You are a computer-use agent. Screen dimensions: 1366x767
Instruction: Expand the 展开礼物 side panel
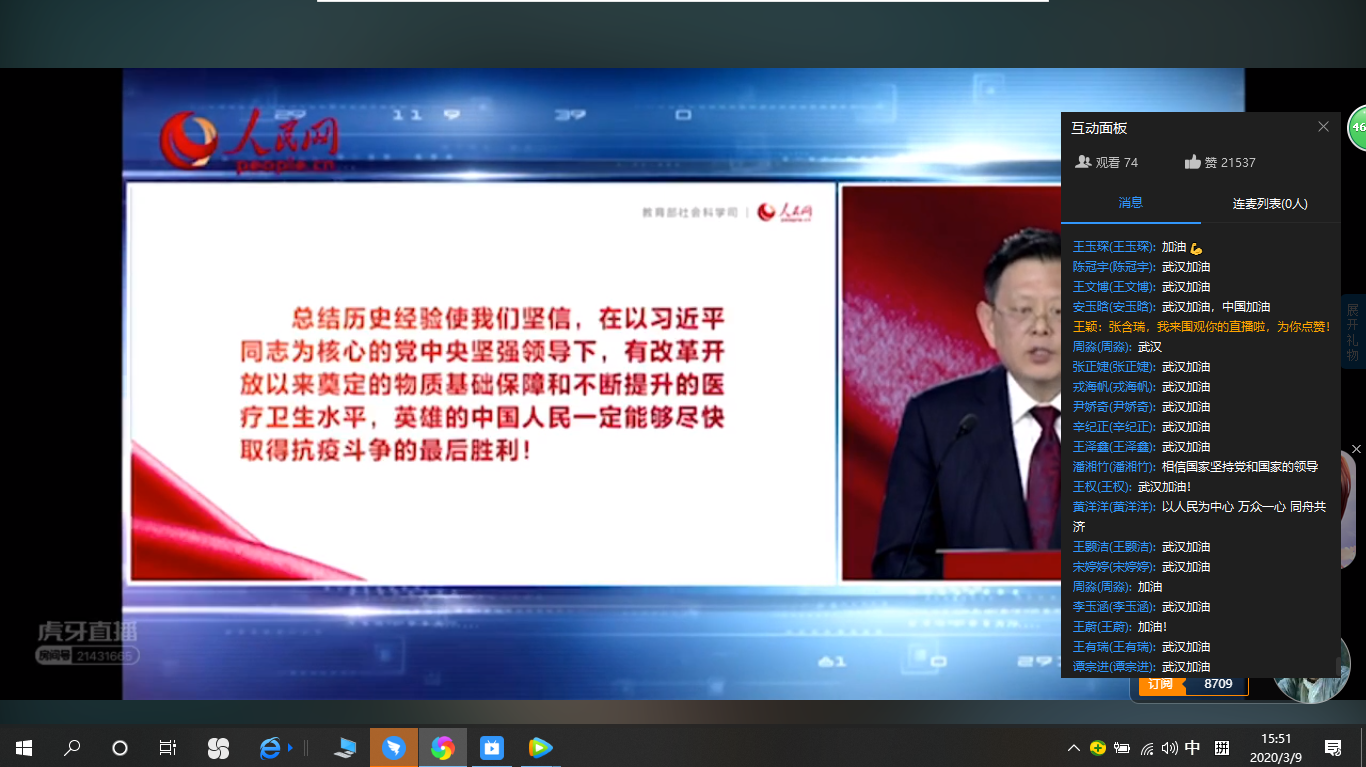tap(1352, 333)
